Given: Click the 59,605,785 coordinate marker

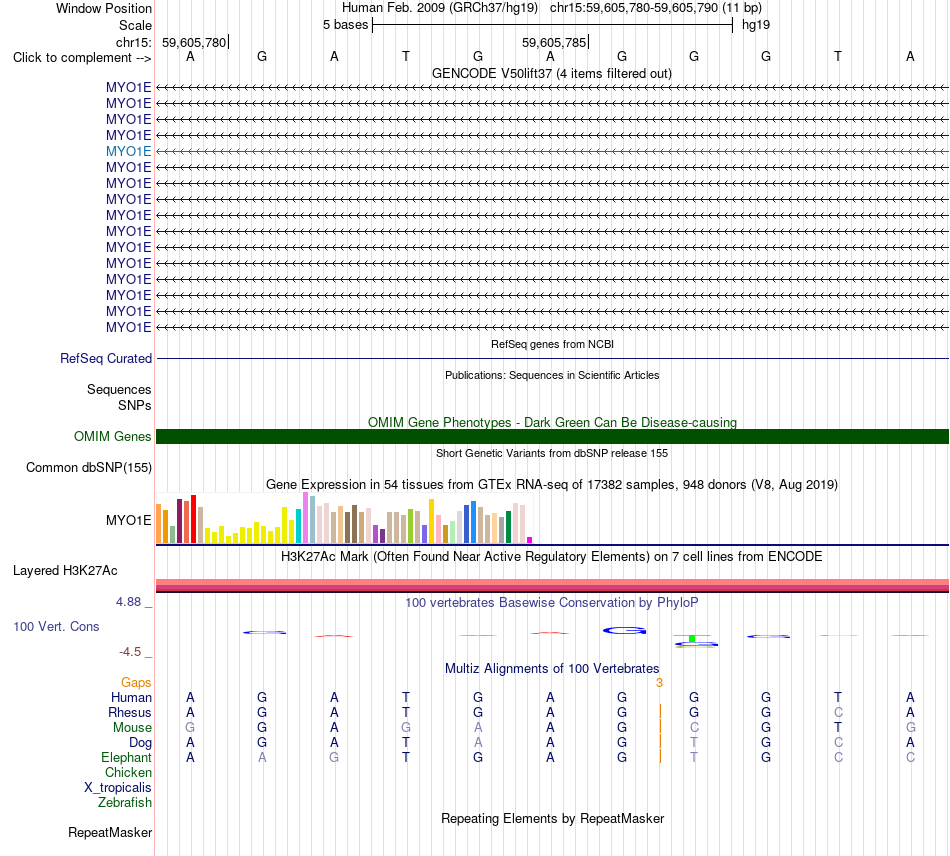Looking at the screenshot, I should 554,42.
